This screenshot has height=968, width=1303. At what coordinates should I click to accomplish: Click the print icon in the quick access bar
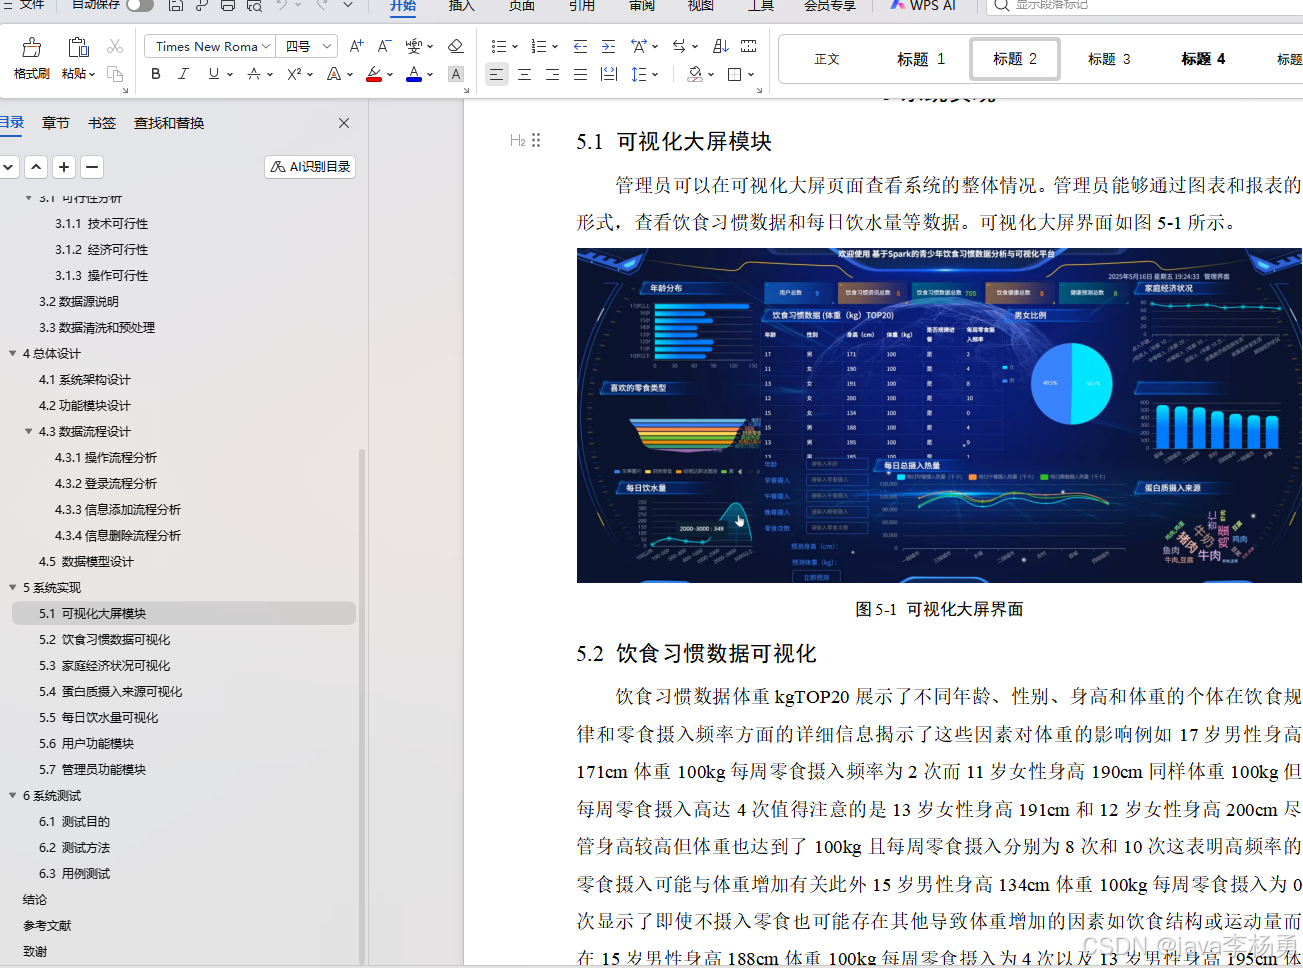pos(228,5)
